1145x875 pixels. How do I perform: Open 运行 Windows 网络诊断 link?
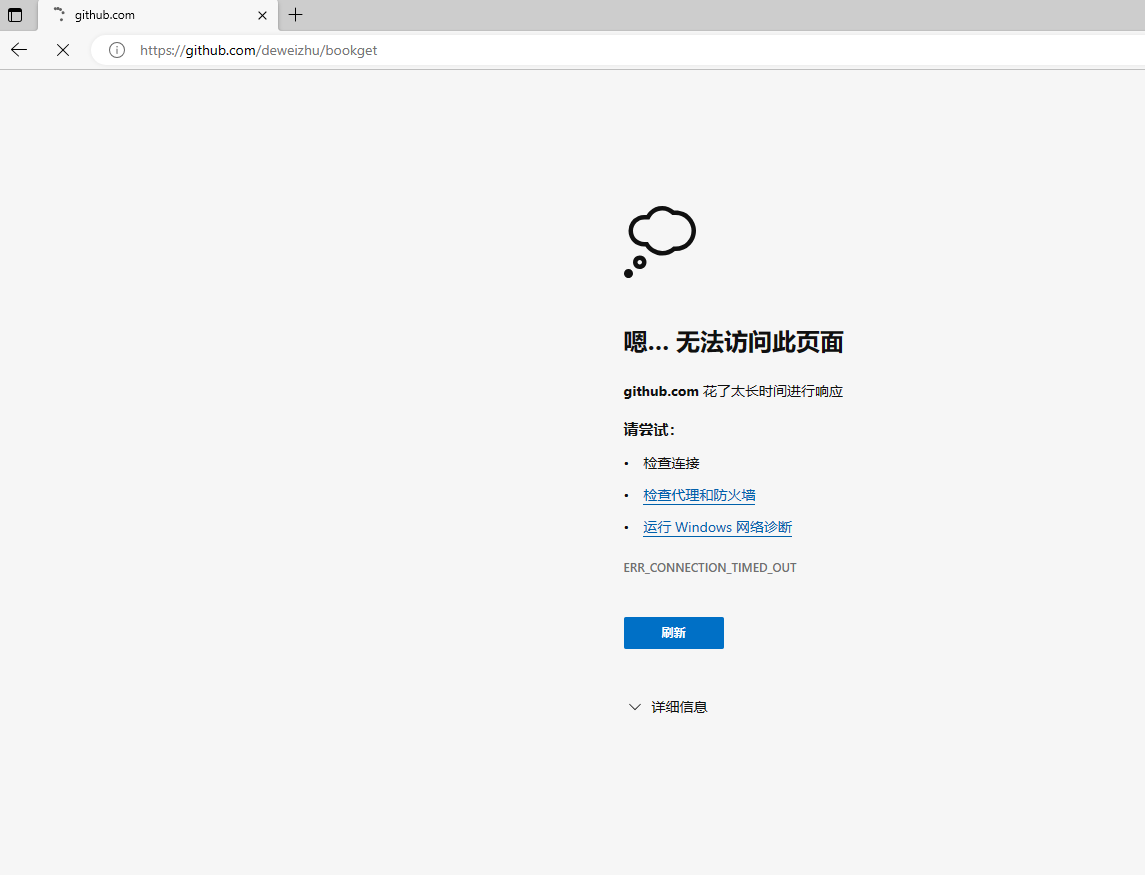tap(717, 527)
